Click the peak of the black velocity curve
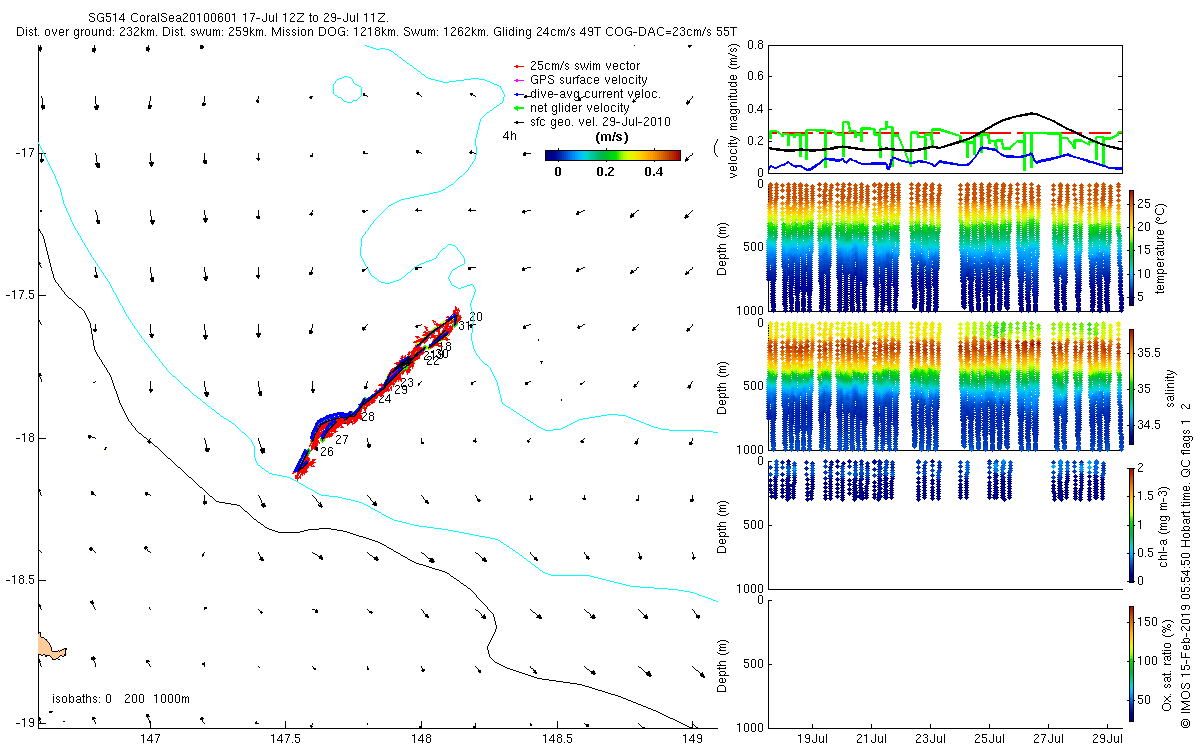 click(x=1034, y=113)
